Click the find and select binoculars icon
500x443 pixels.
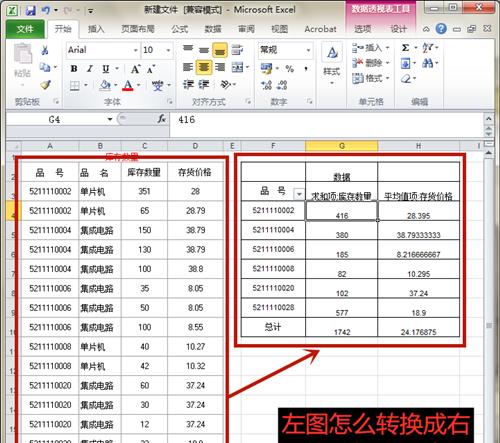[x=428, y=63]
